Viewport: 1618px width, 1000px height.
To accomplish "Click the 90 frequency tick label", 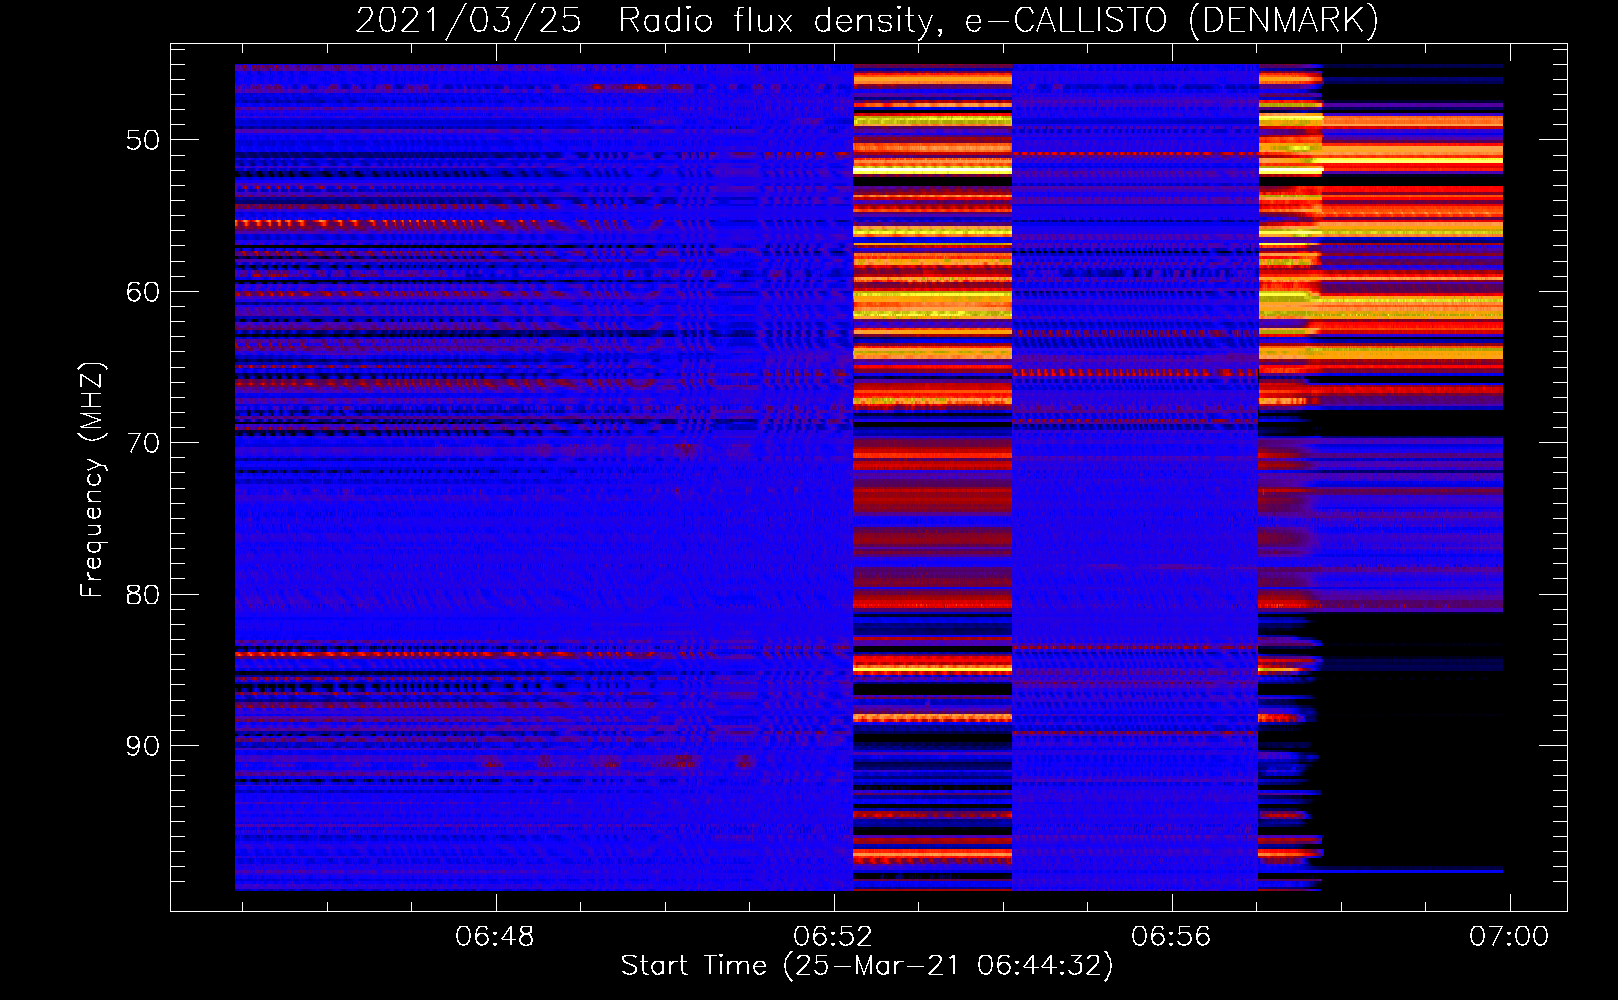I will [143, 746].
